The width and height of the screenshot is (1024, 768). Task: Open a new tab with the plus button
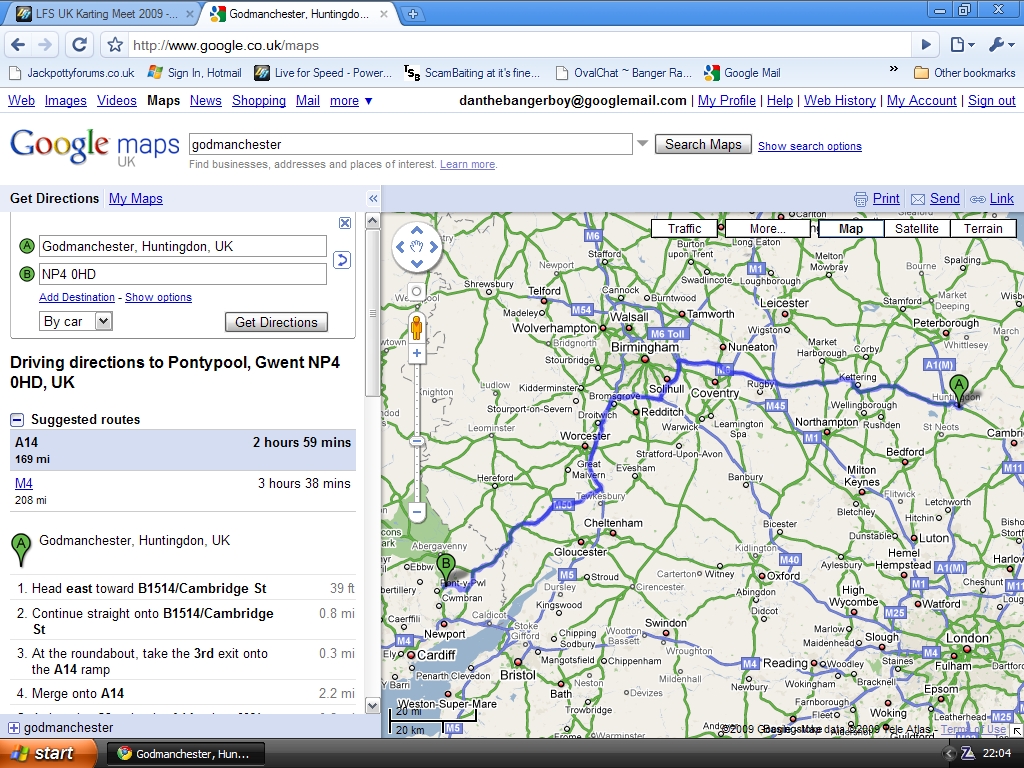(412, 14)
